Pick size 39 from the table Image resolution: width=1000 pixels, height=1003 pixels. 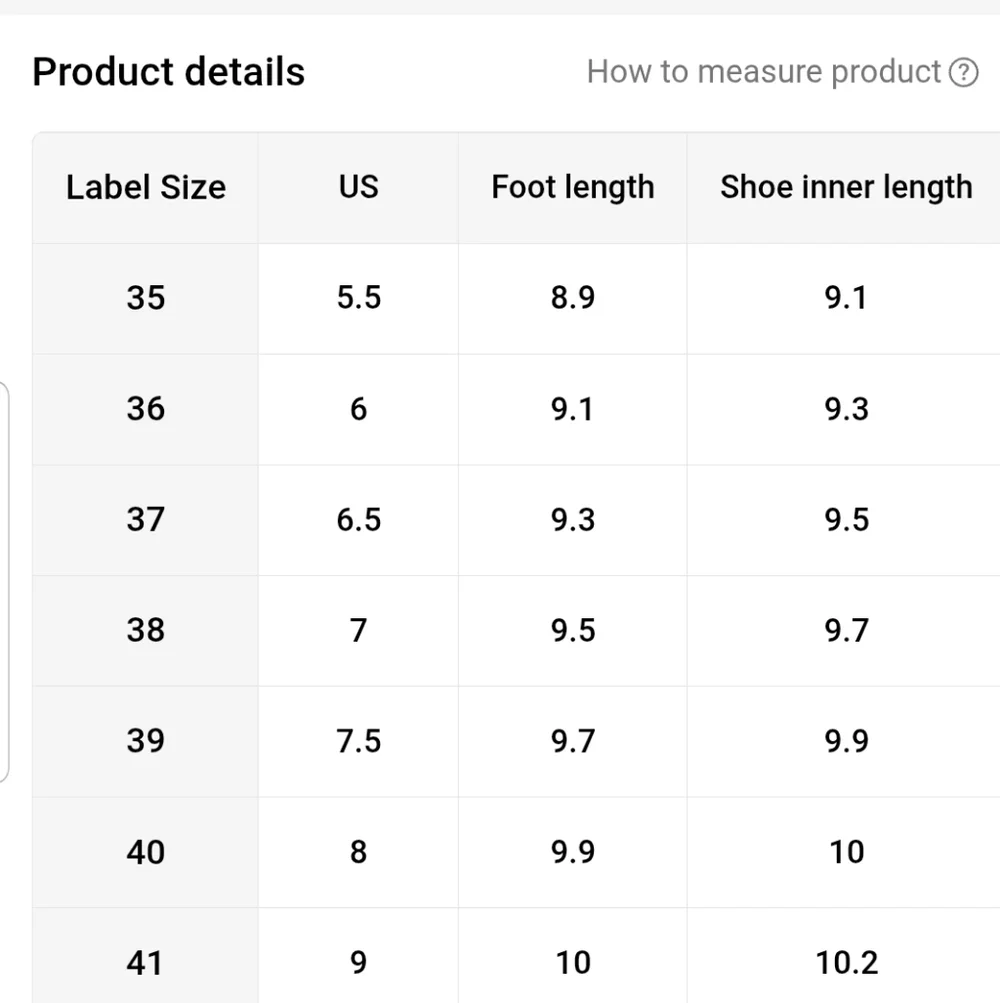pyautogui.click(x=146, y=741)
